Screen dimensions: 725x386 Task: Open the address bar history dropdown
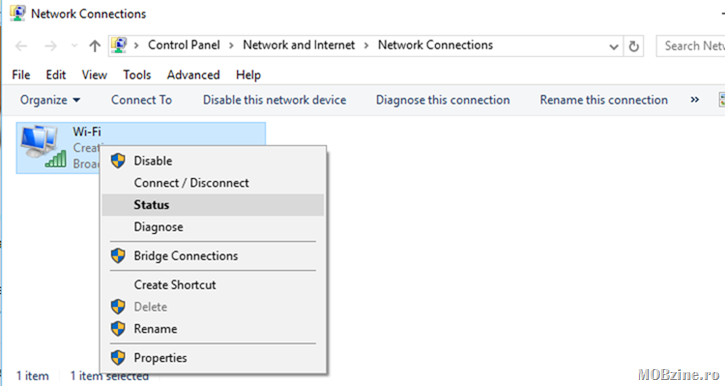point(614,47)
